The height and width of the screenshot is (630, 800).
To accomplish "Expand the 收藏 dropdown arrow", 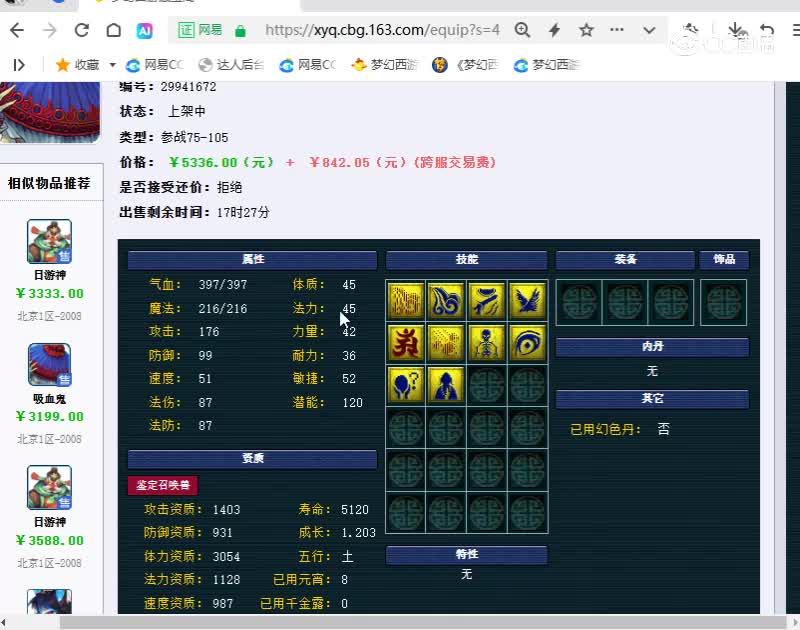I will coord(112,65).
